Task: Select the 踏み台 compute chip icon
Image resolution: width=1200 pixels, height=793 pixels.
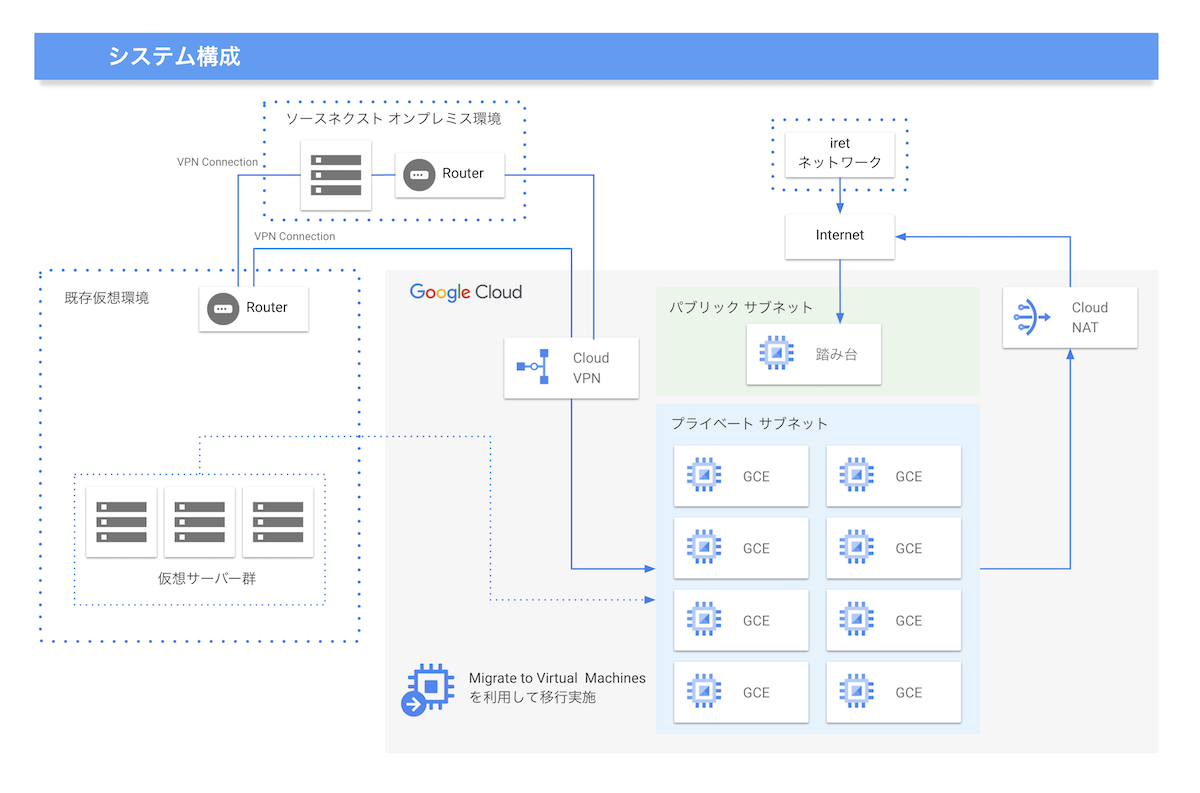Action: tap(776, 354)
